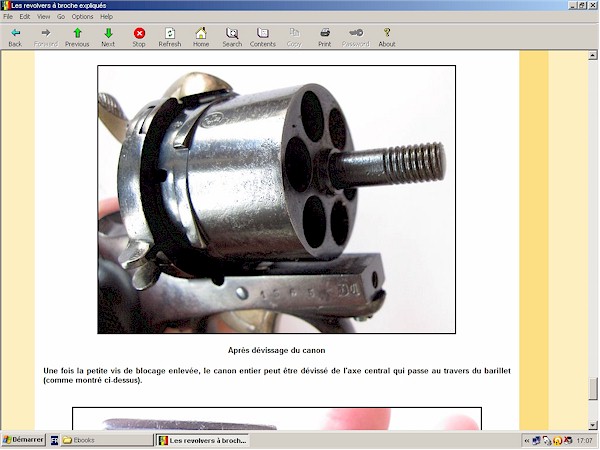
Task: Open the Options menu
Action: coord(83,16)
